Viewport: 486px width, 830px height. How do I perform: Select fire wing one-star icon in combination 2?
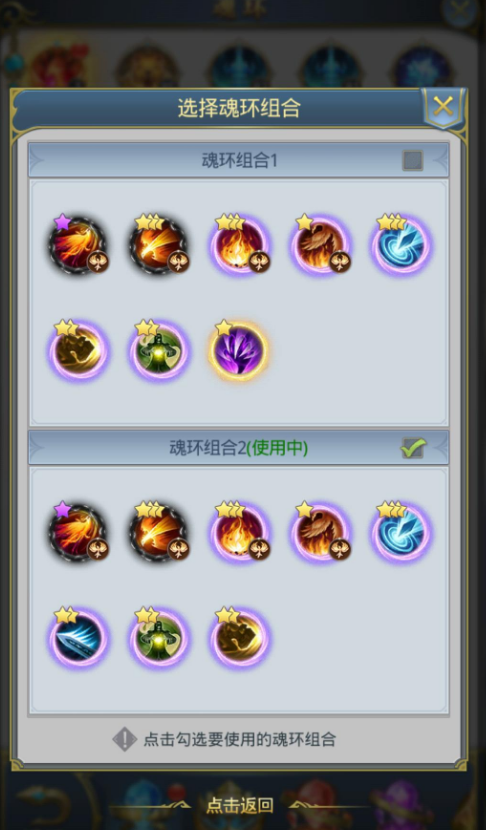coord(320,533)
